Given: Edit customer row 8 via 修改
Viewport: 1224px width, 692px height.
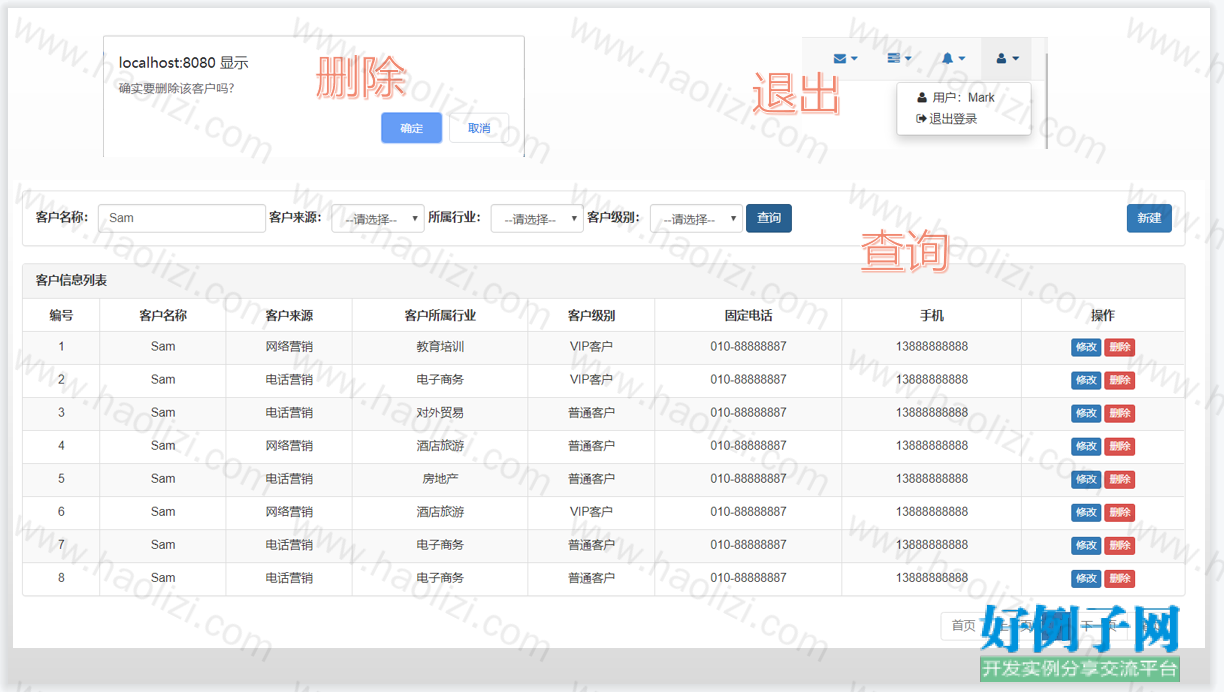Looking at the screenshot, I should coord(1086,579).
